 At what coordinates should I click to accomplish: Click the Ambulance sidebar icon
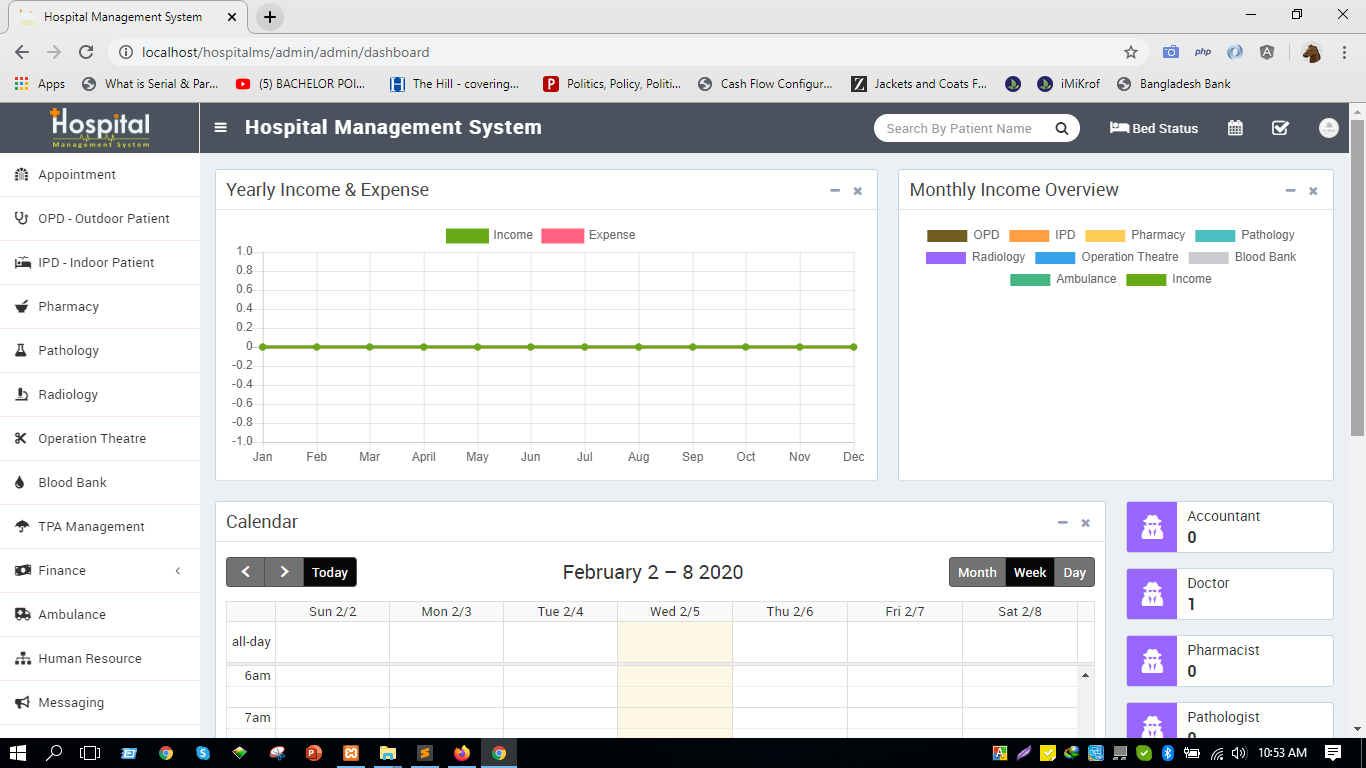[21, 615]
